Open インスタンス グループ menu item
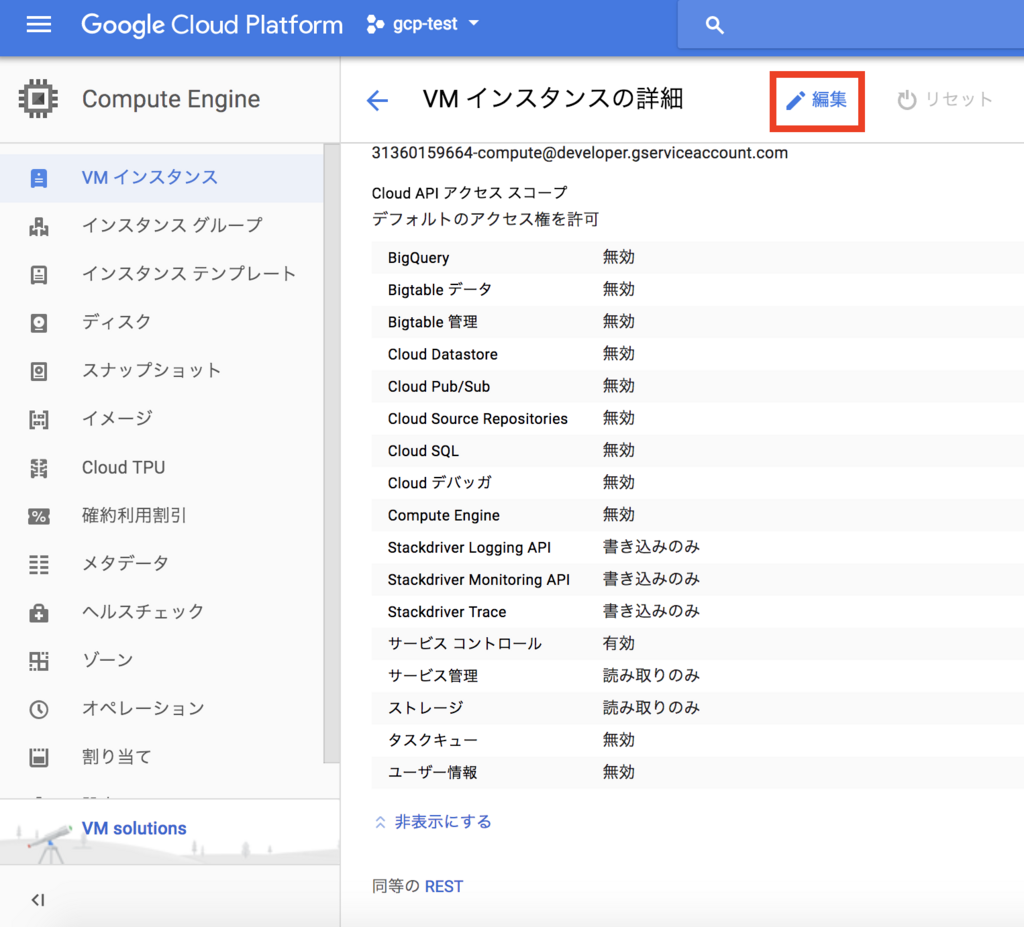 click(x=161, y=226)
